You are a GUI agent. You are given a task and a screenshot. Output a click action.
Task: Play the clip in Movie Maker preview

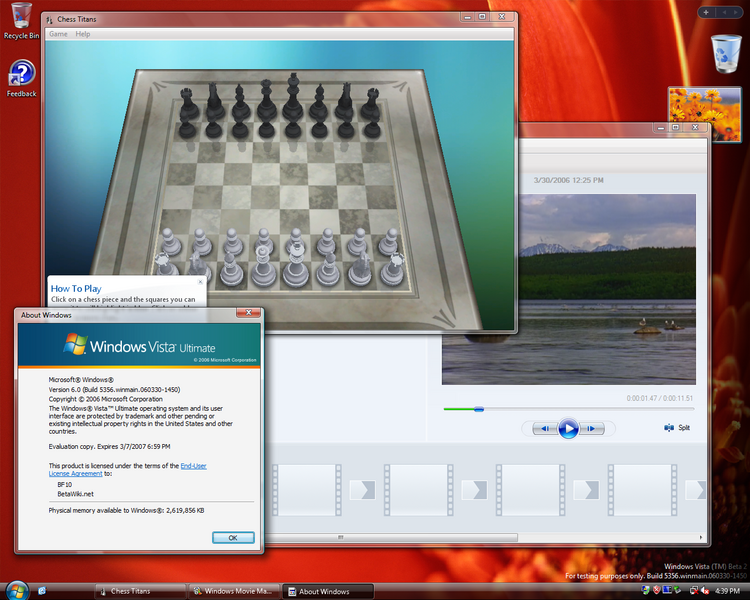click(x=568, y=428)
